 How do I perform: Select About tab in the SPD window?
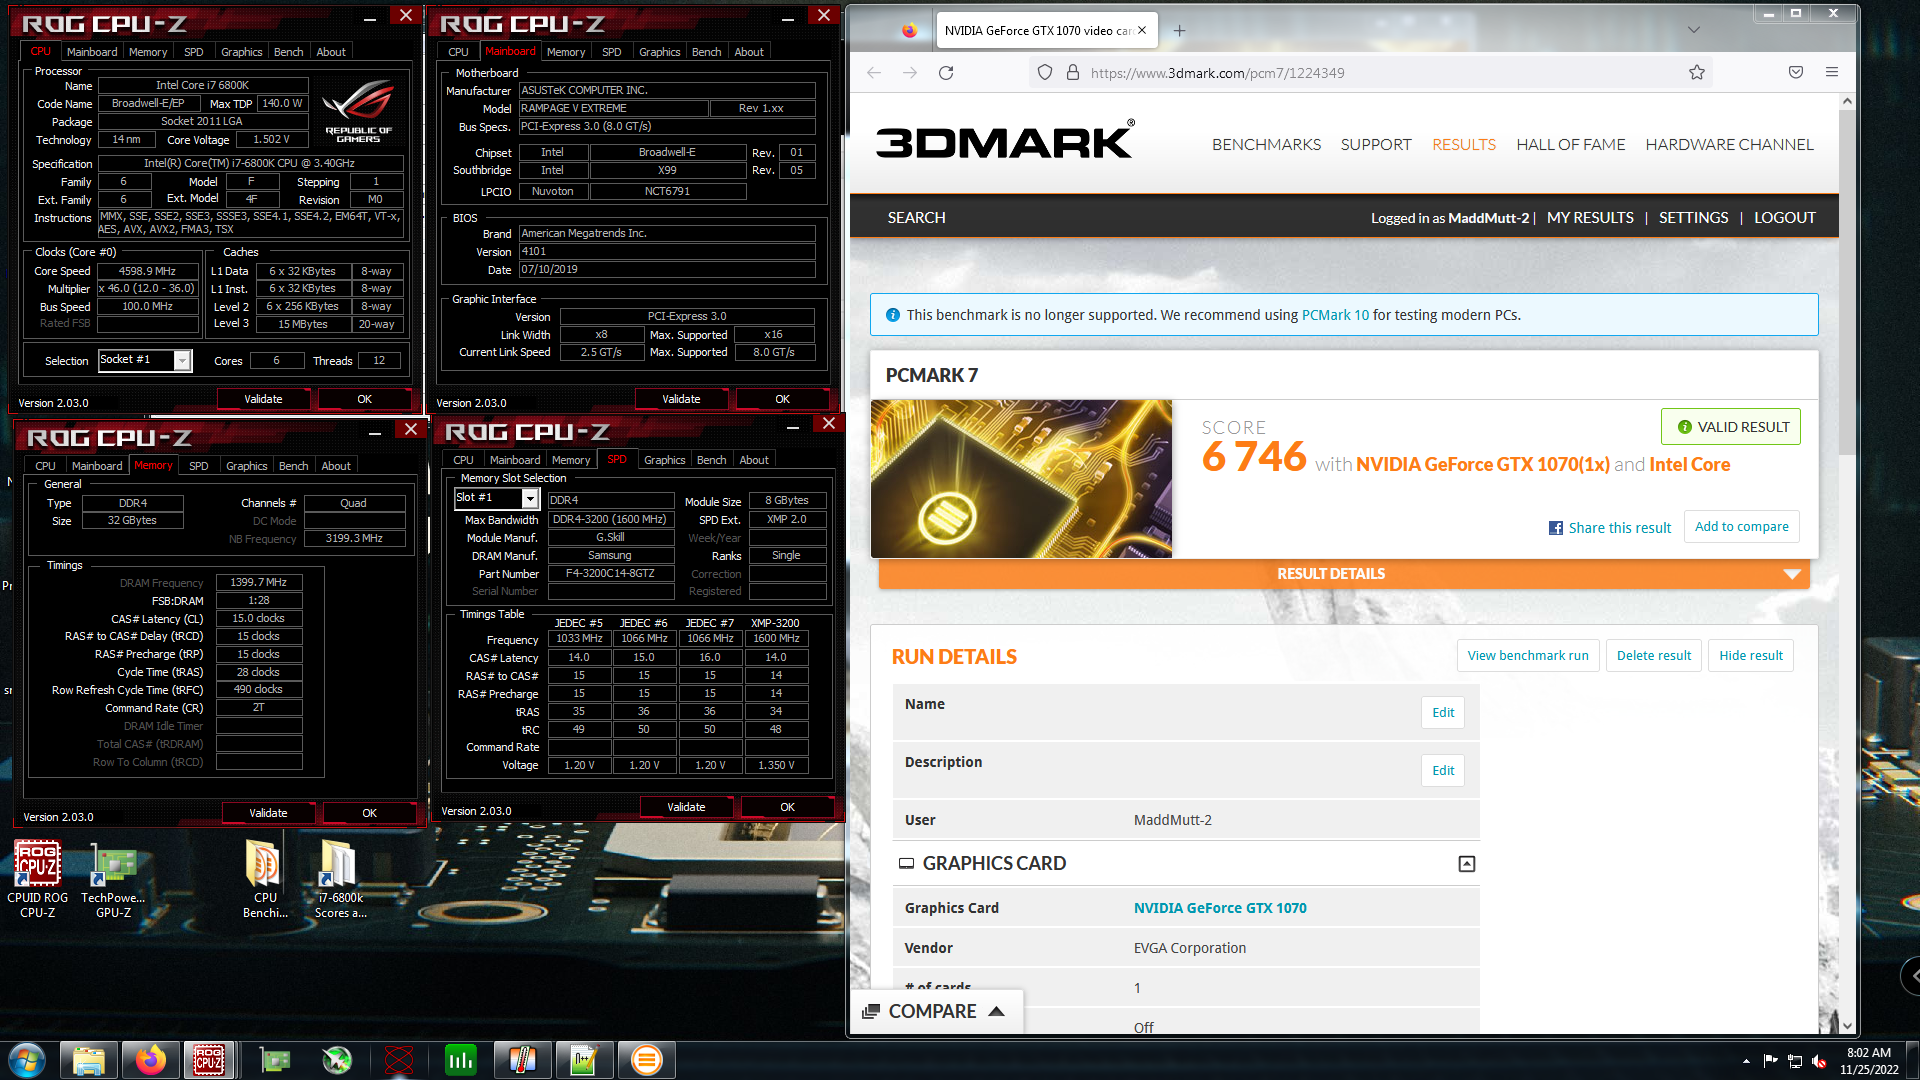(754, 460)
